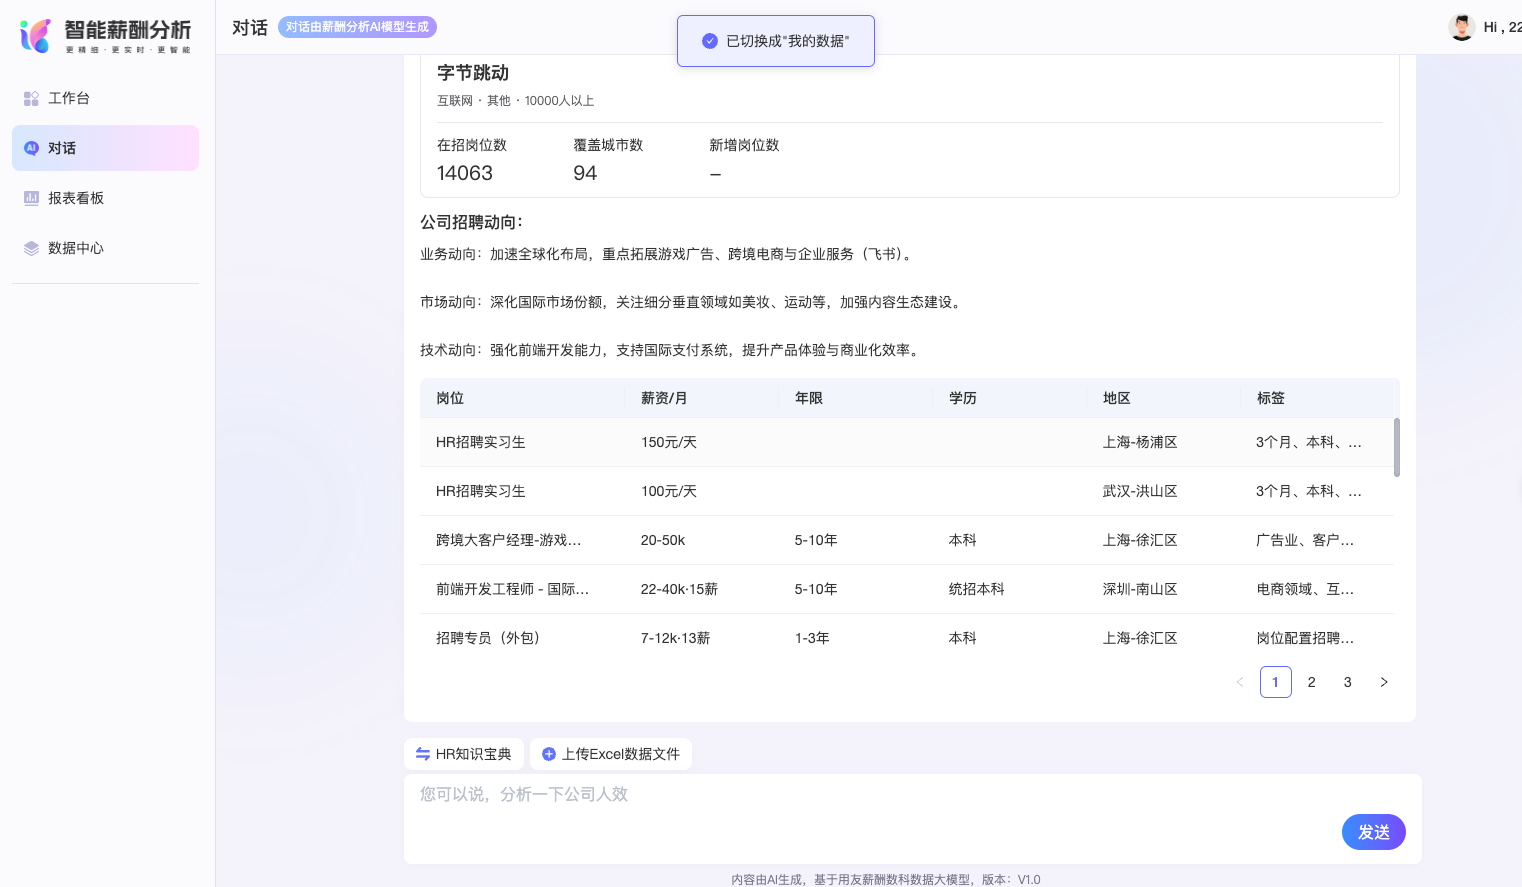Select the 工作台 grid icon in sidebar
The image size is (1522, 887).
pyautogui.click(x=31, y=97)
